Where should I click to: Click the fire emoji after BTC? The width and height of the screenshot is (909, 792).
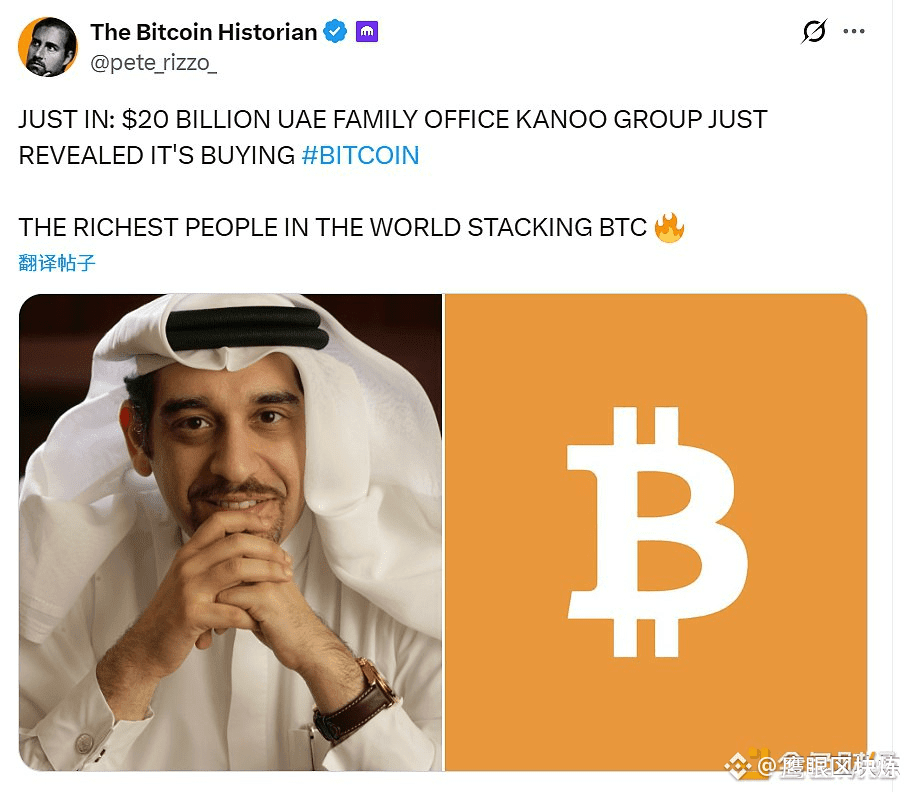click(669, 227)
